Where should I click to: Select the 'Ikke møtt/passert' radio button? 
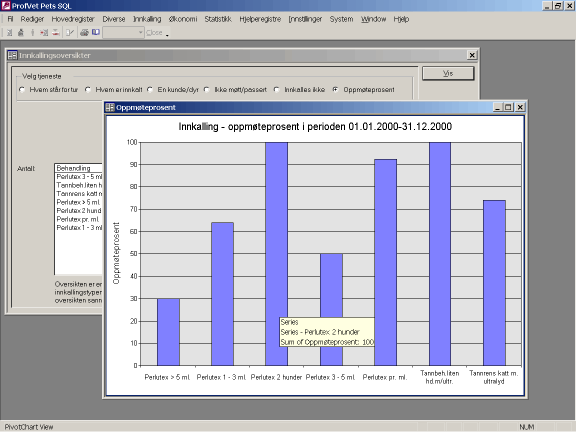pos(207,90)
